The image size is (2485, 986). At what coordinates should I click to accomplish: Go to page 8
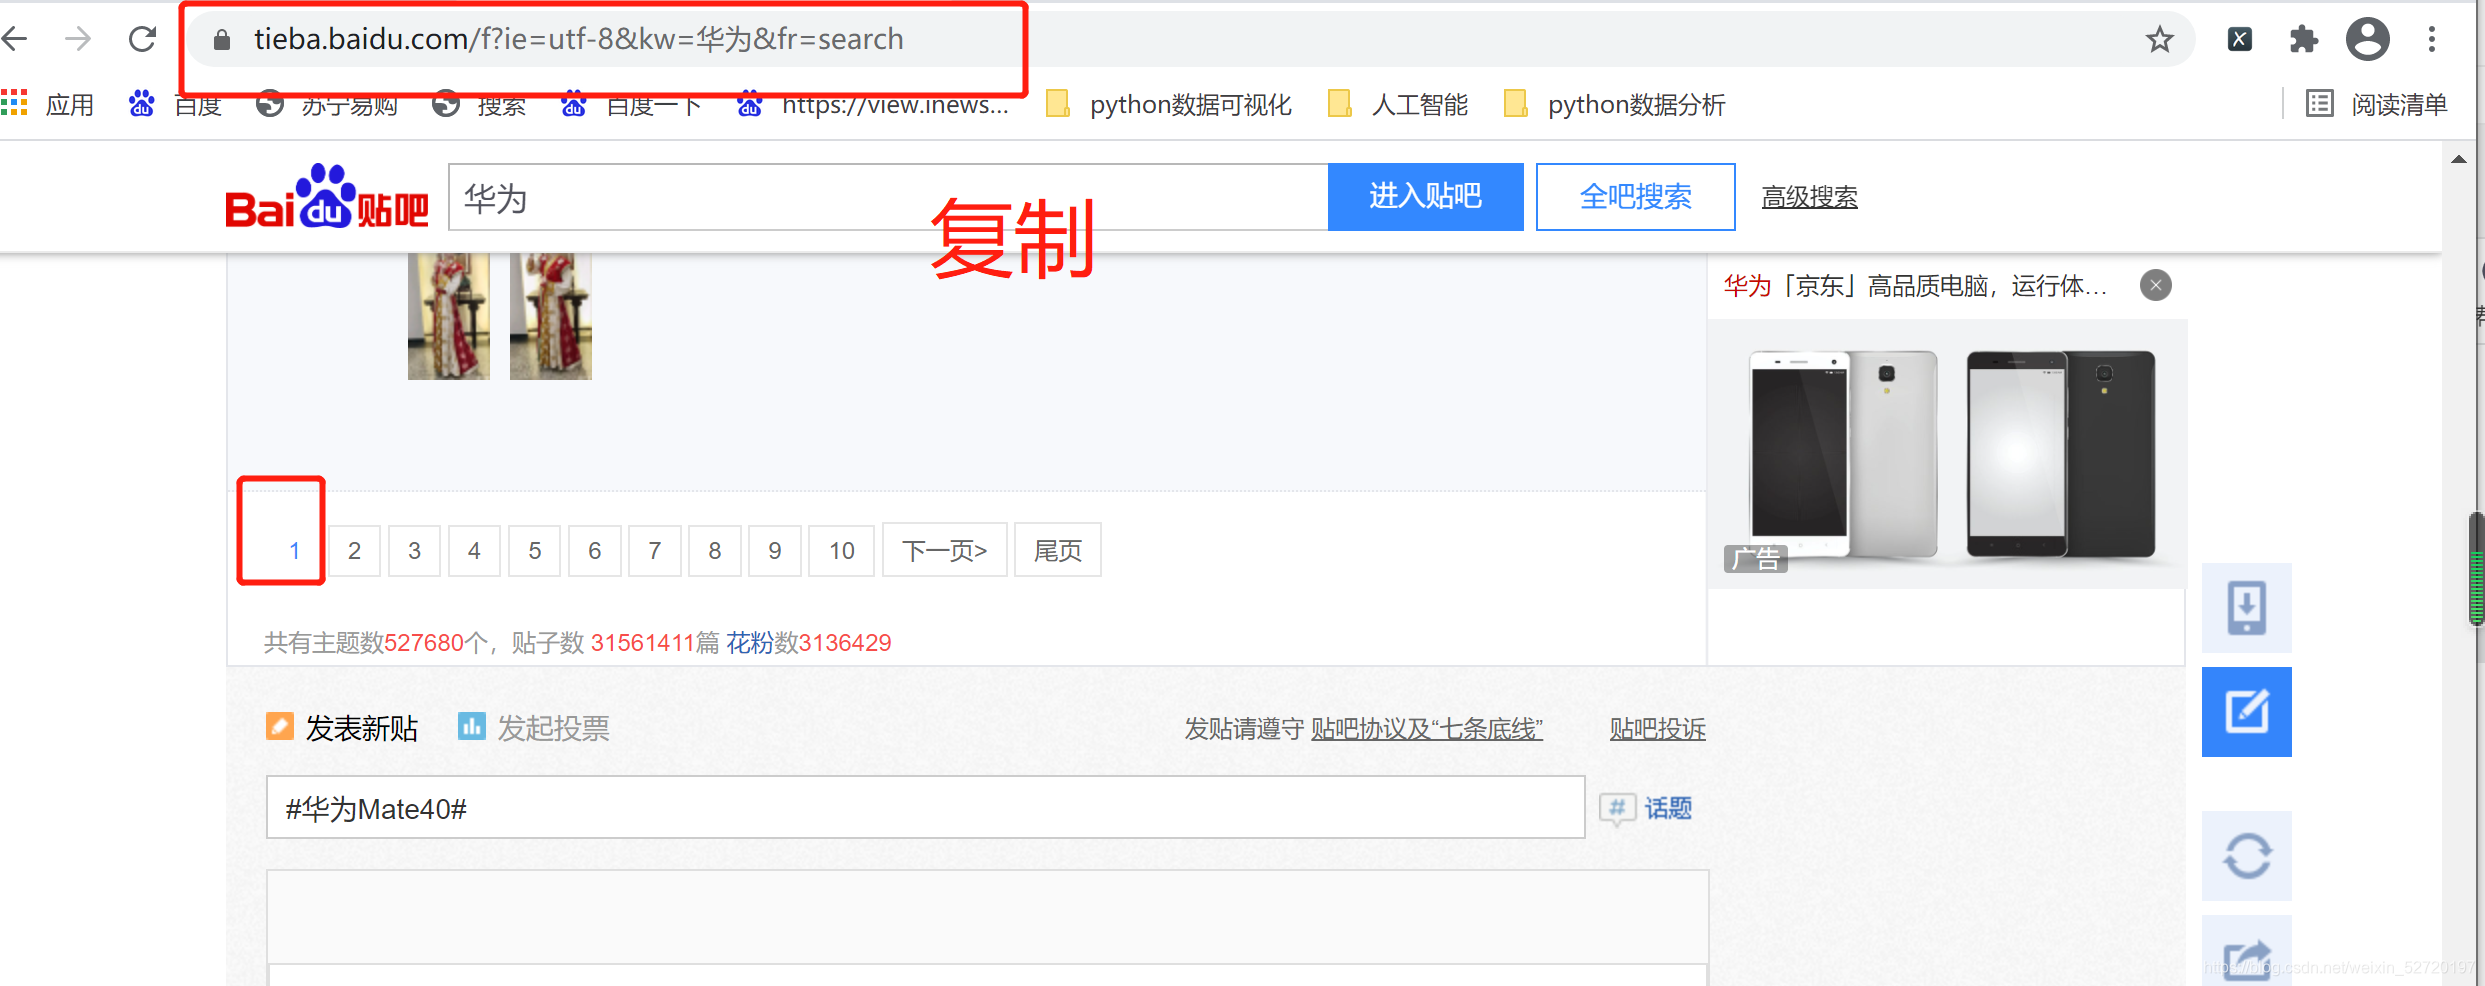click(715, 550)
